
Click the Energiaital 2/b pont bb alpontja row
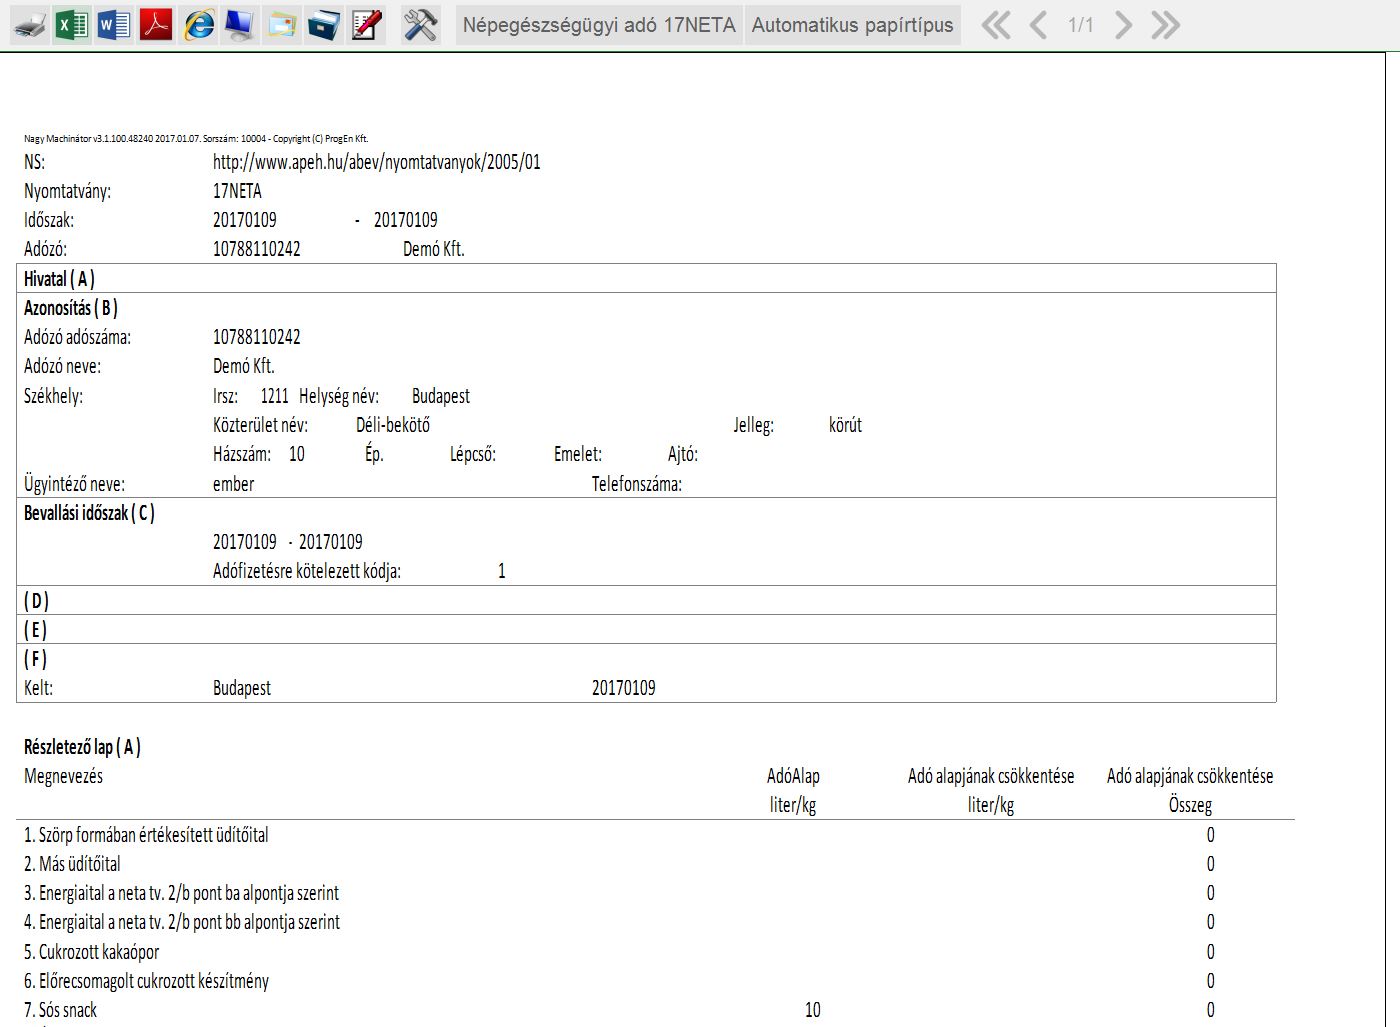point(182,922)
